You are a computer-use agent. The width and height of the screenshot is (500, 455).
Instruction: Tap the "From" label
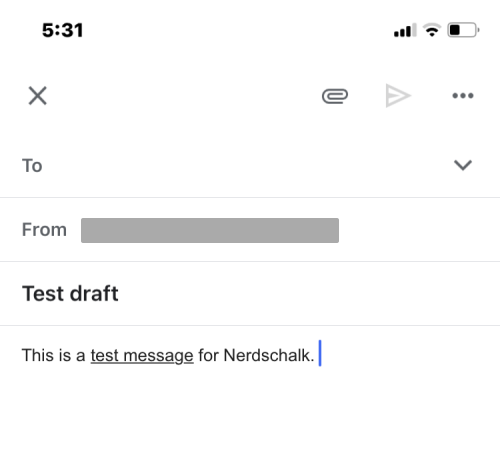pos(44,230)
